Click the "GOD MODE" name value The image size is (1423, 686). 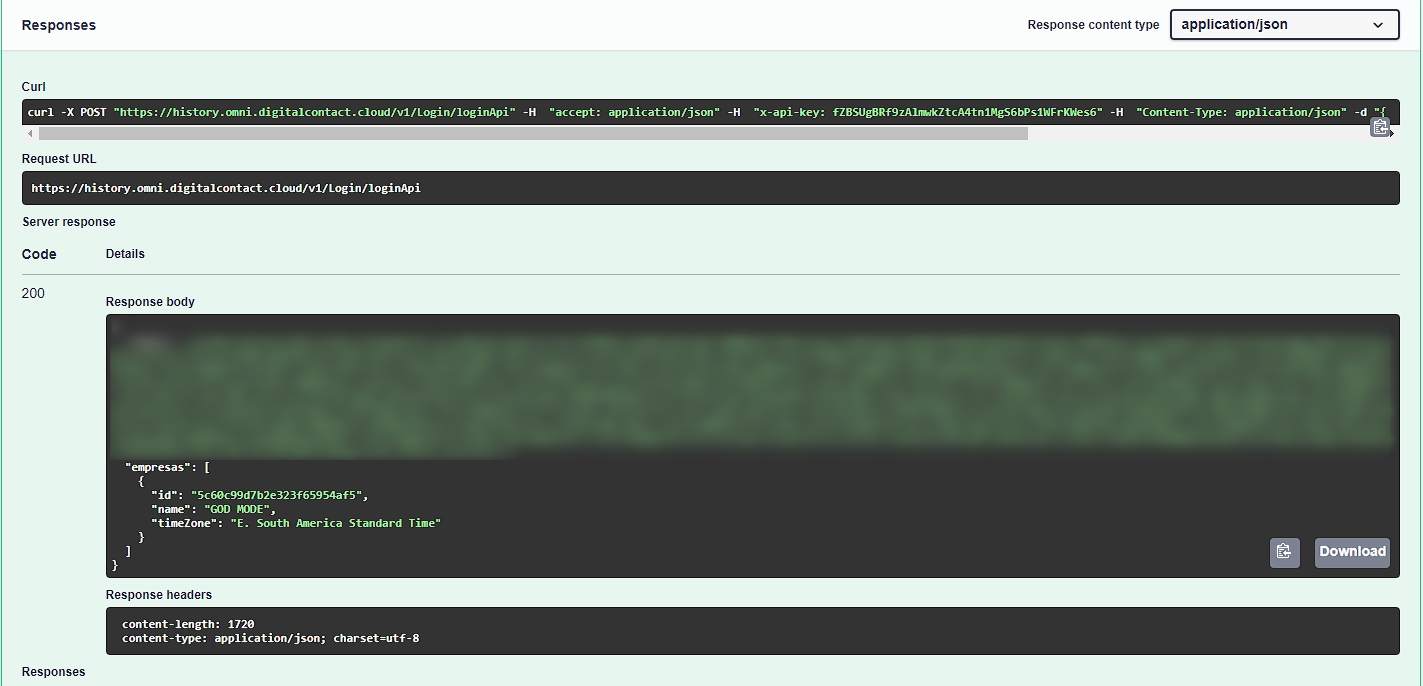tap(239, 510)
